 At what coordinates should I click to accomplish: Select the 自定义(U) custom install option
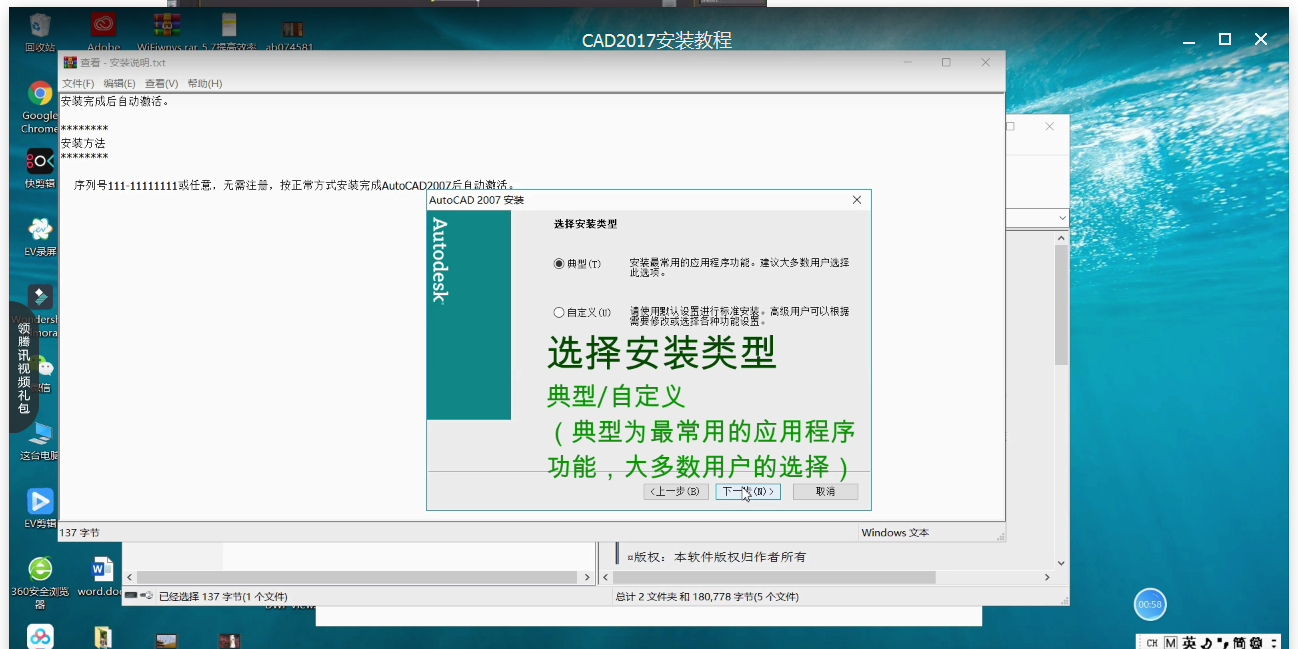tap(559, 311)
